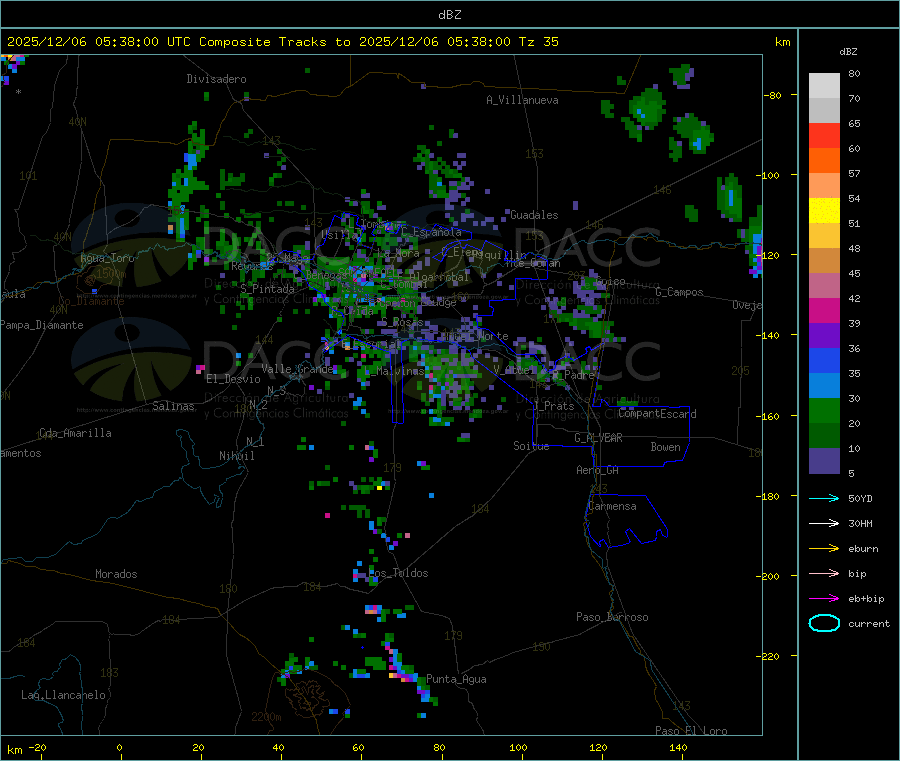
Task: Click the 'dBZ' heading above the color scale
Action: click(x=848, y=52)
